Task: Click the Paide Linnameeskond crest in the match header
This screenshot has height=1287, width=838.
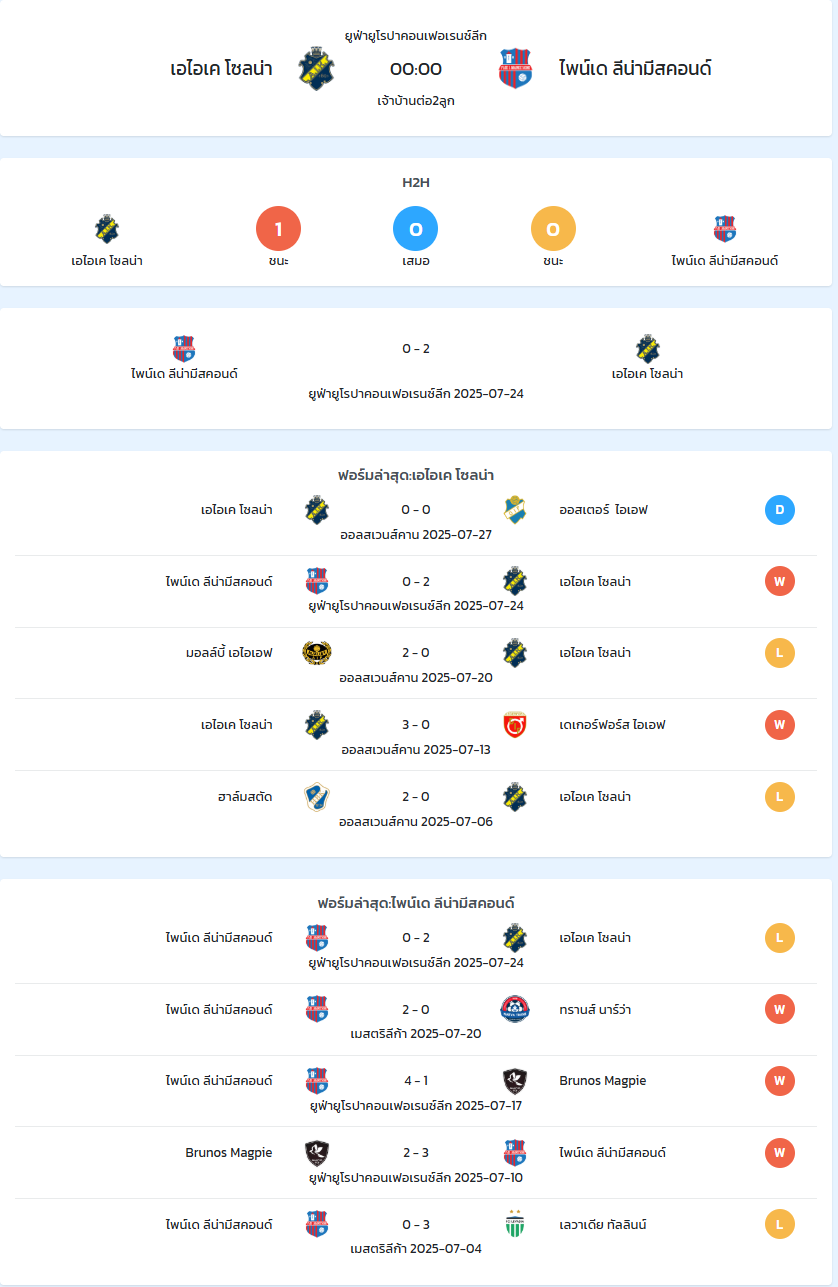Action: coord(515,69)
